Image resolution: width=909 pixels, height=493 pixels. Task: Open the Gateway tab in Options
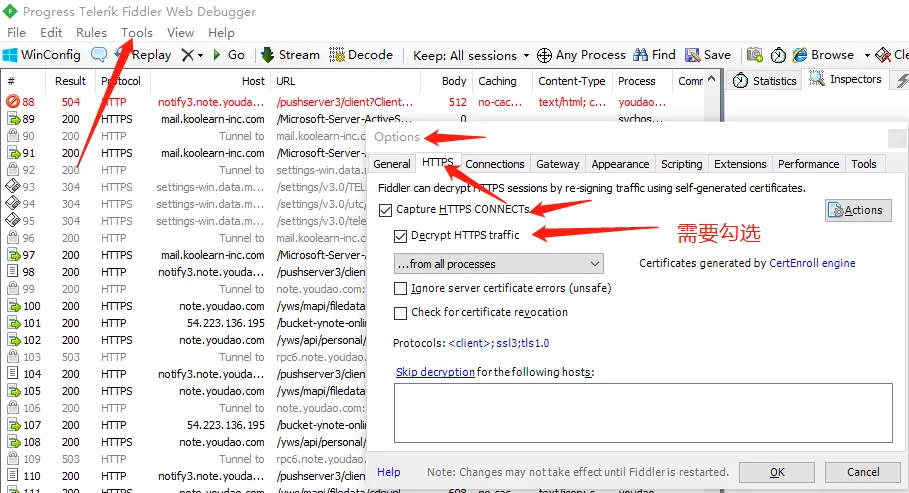point(558,164)
